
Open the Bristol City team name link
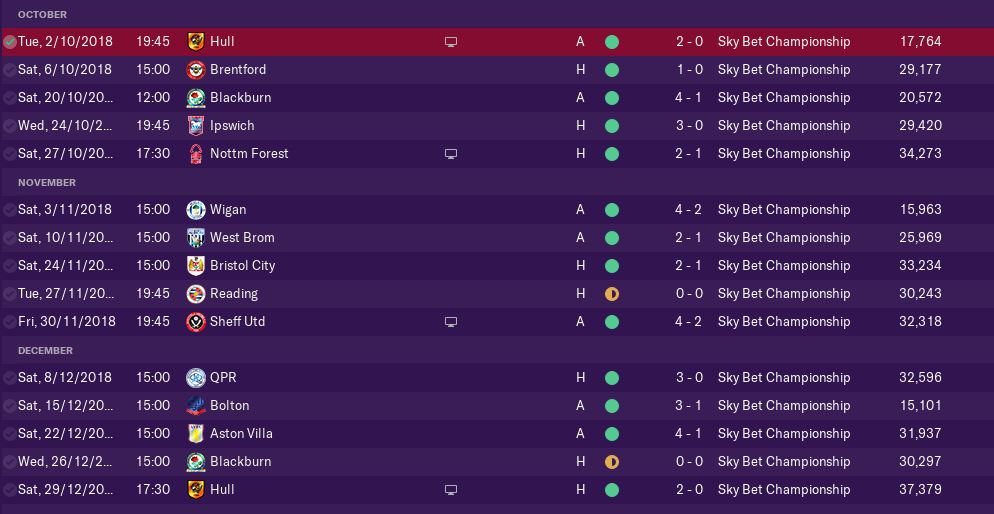[x=242, y=266]
